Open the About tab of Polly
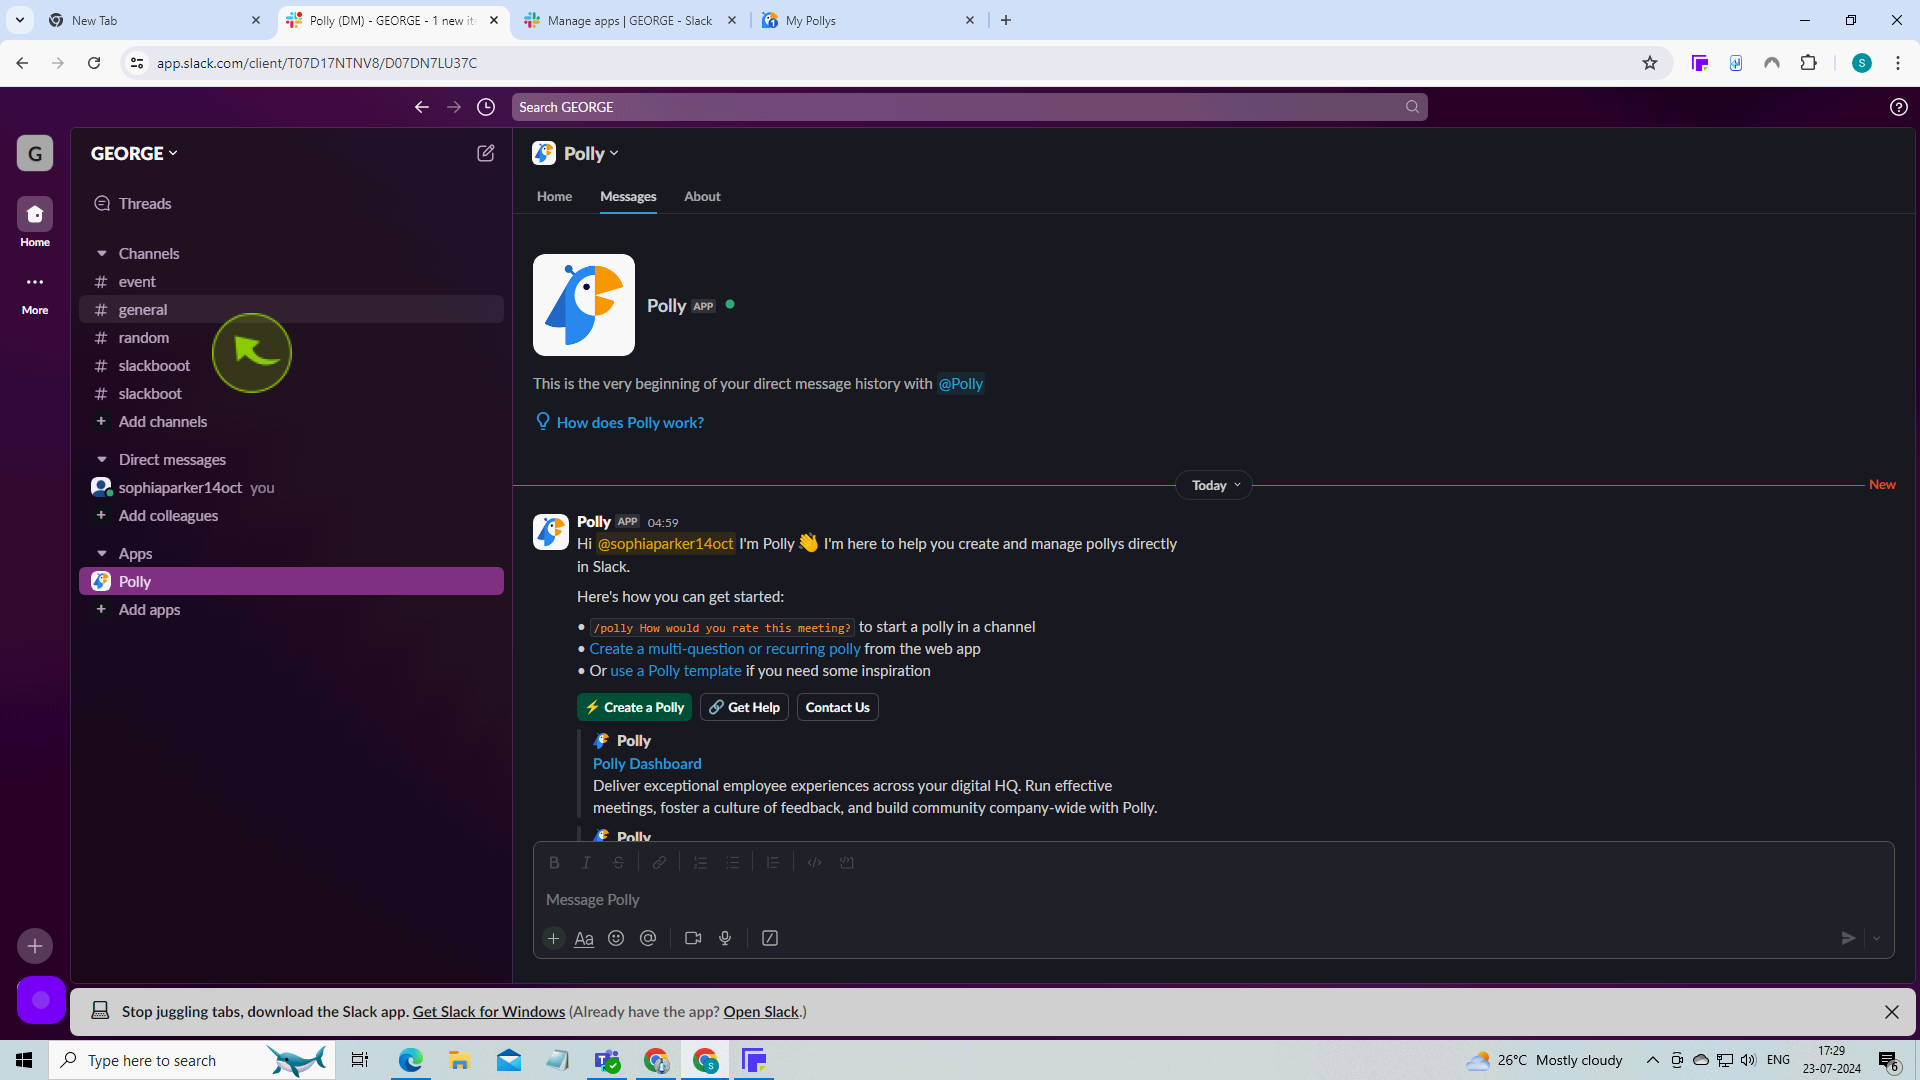The width and height of the screenshot is (1920, 1080). pos(702,196)
